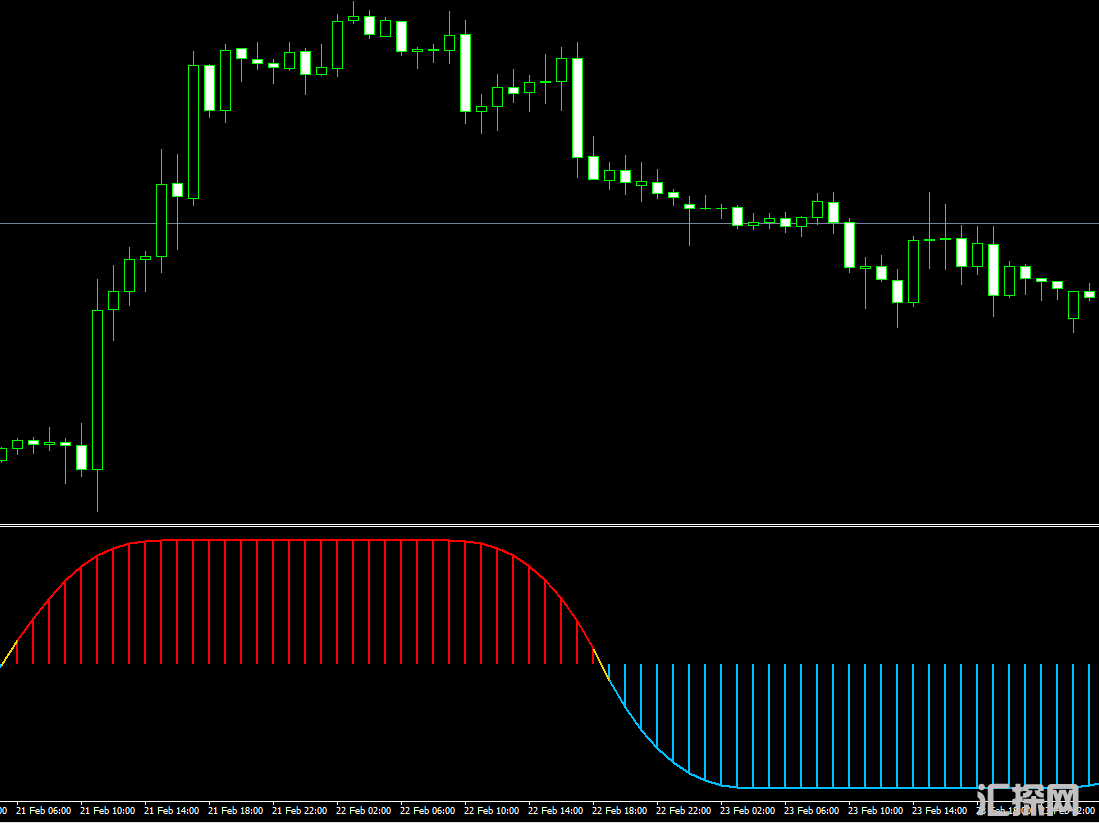Click the 21 Feb 06:00 time label
1099x824 pixels.
click(x=44, y=811)
